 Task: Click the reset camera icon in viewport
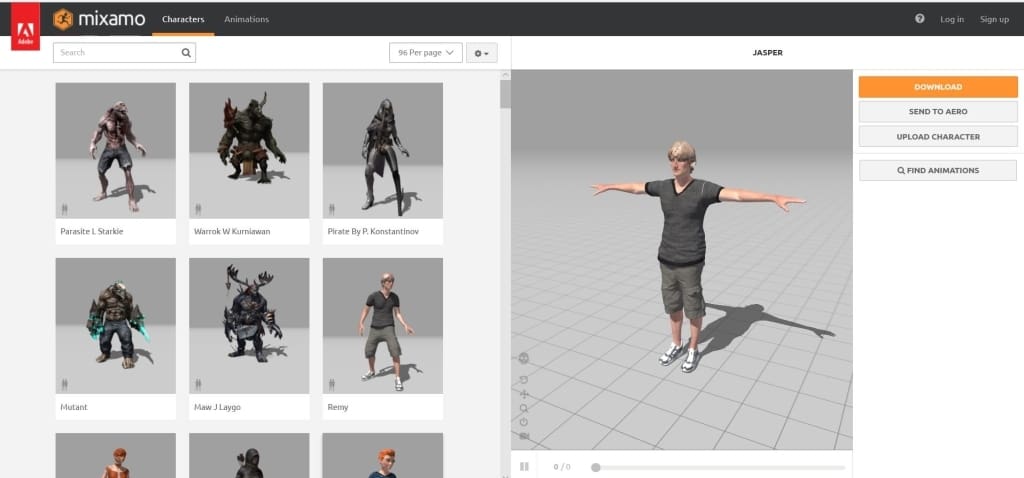click(524, 422)
